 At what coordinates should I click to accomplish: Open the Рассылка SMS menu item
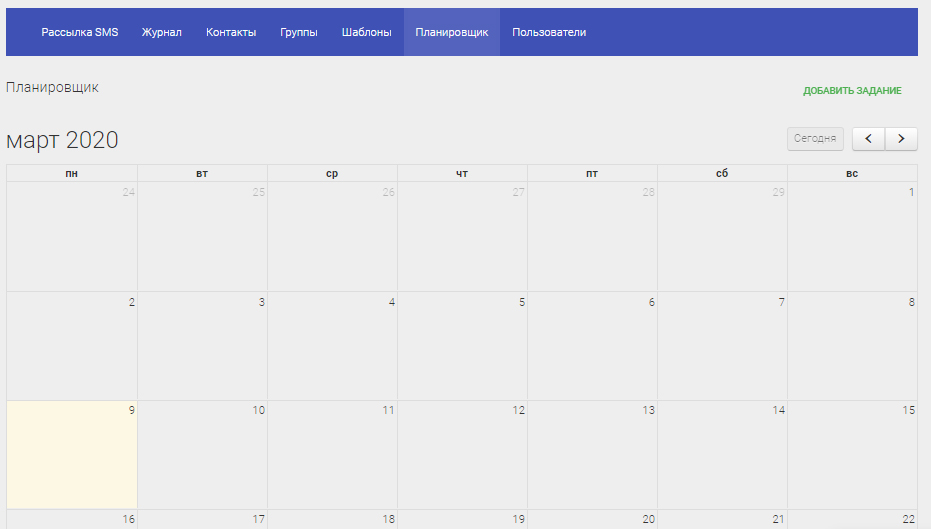79,32
